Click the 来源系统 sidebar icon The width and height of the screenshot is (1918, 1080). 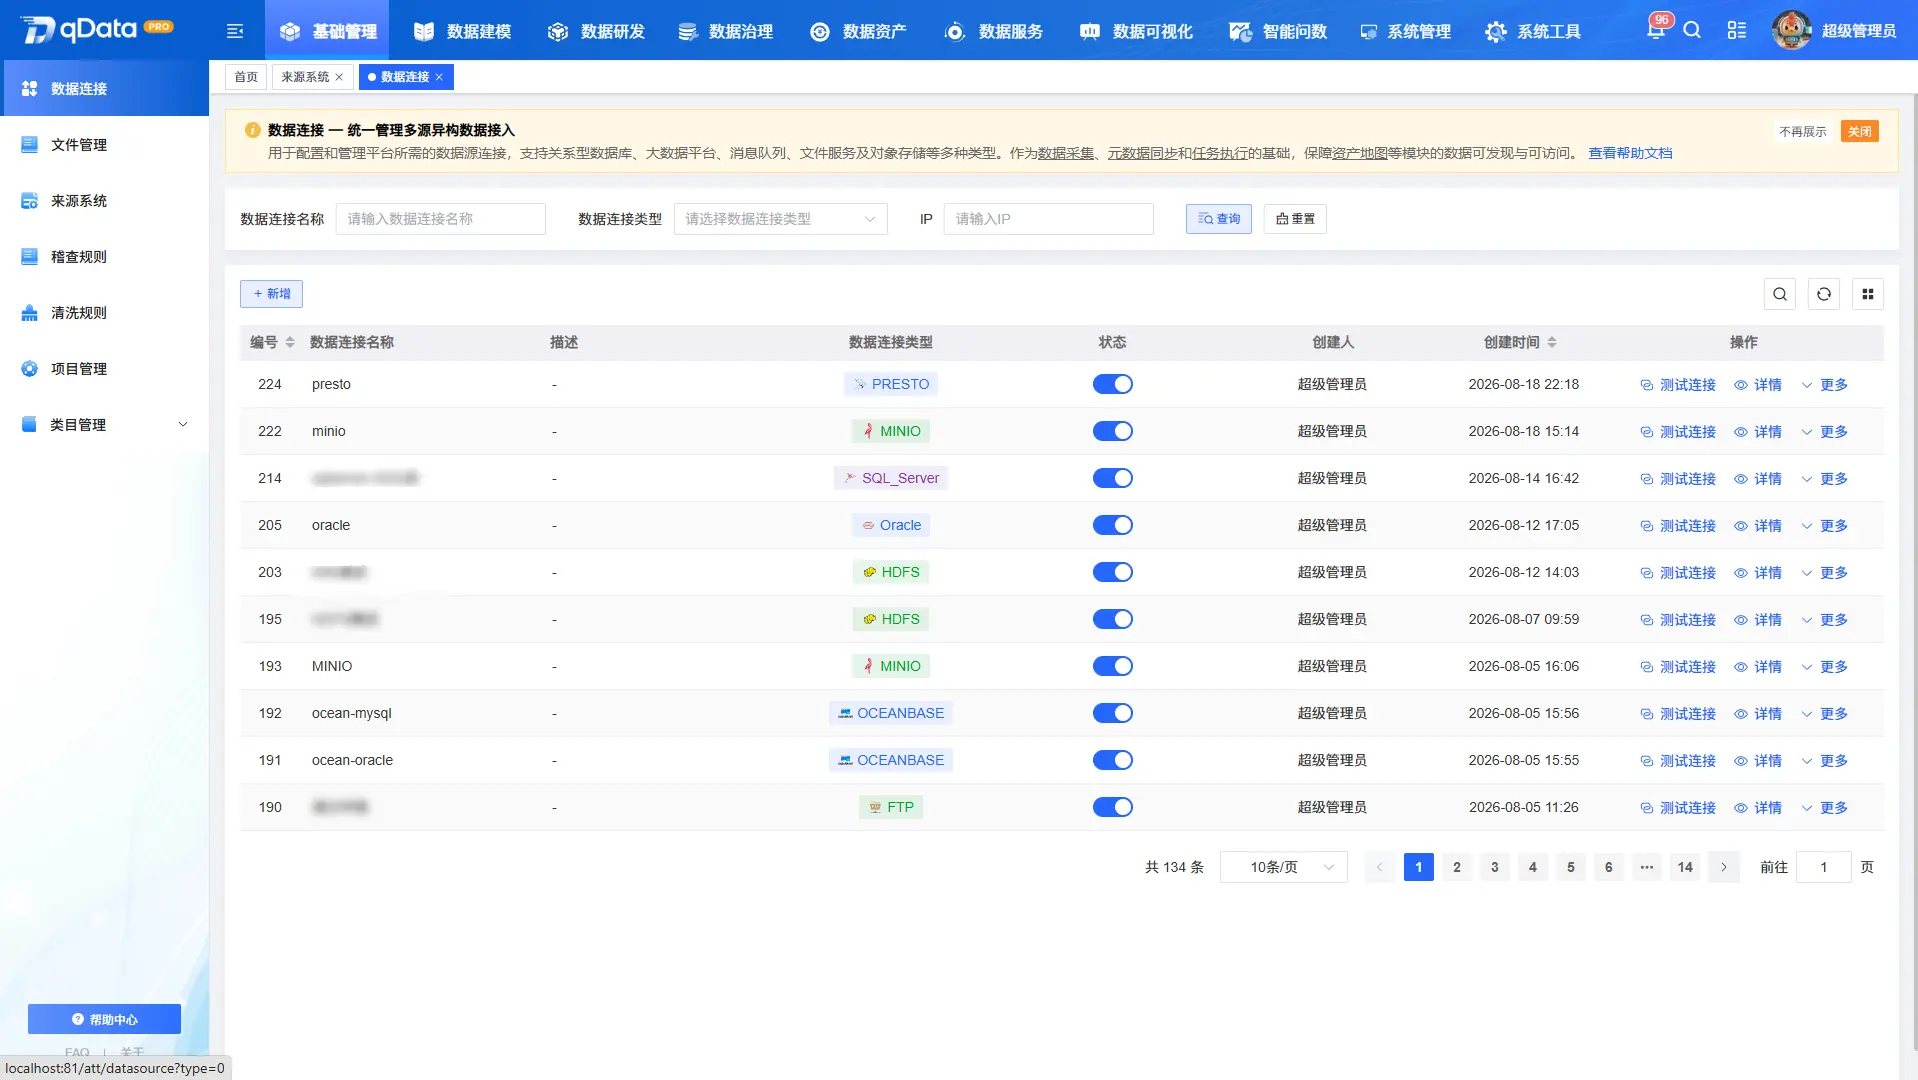click(30, 201)
